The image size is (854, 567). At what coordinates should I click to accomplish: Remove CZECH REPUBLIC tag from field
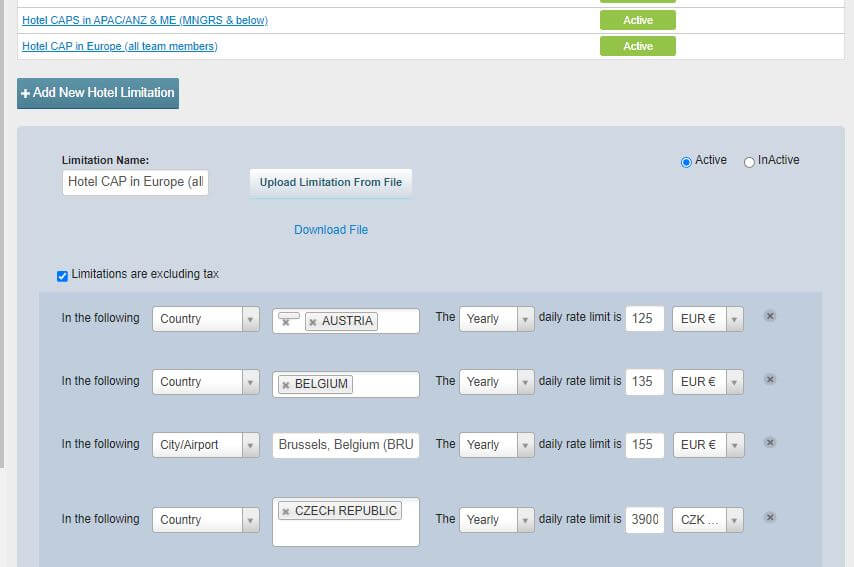[286, 511]
